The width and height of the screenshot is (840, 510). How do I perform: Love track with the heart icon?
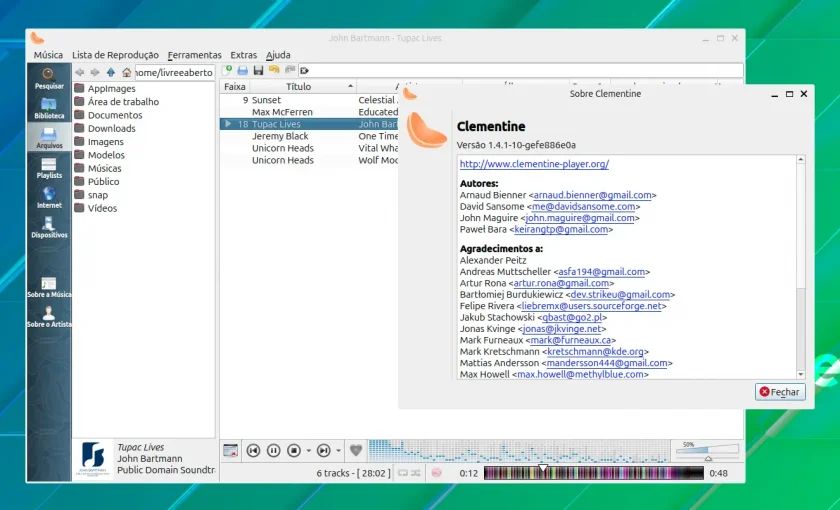tap(356, 451)
